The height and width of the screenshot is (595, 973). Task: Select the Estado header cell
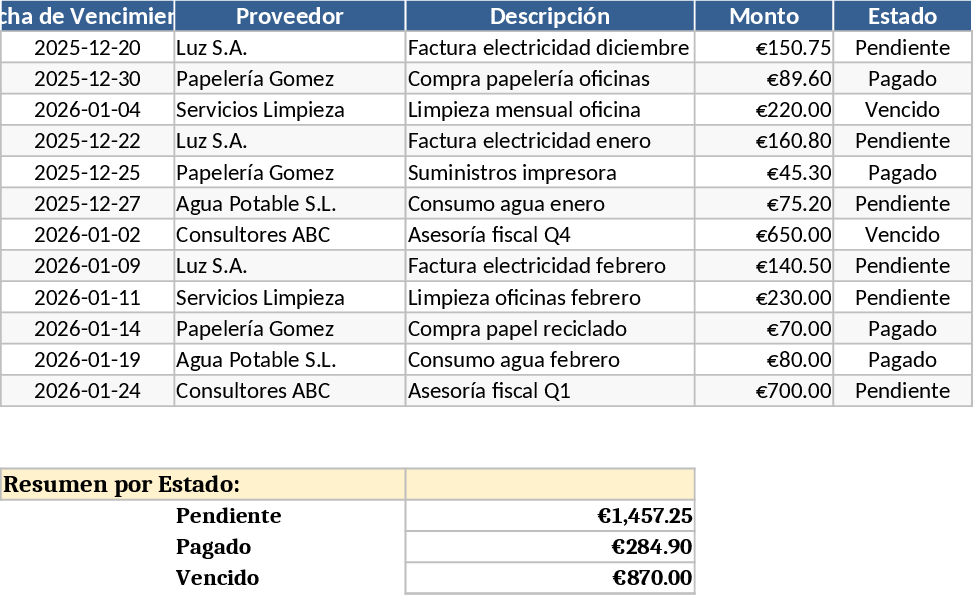902,16
